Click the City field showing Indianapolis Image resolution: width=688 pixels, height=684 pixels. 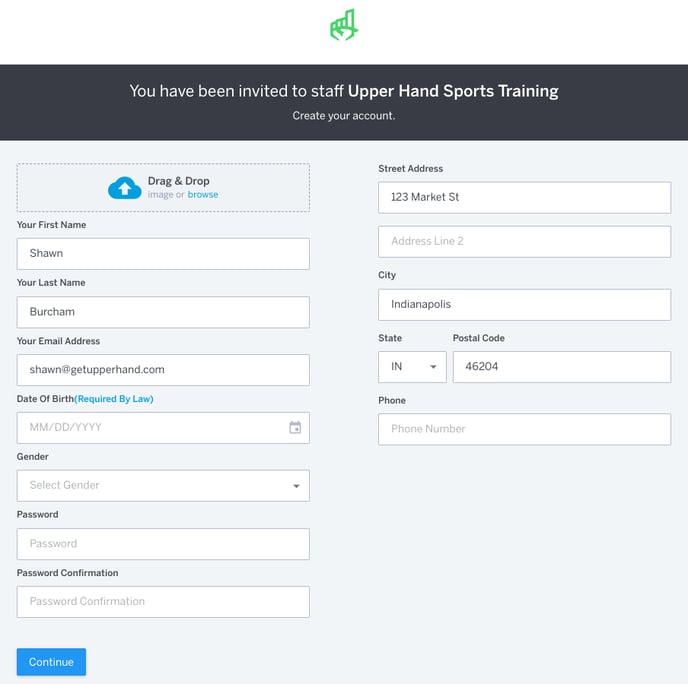click(524, 304)
